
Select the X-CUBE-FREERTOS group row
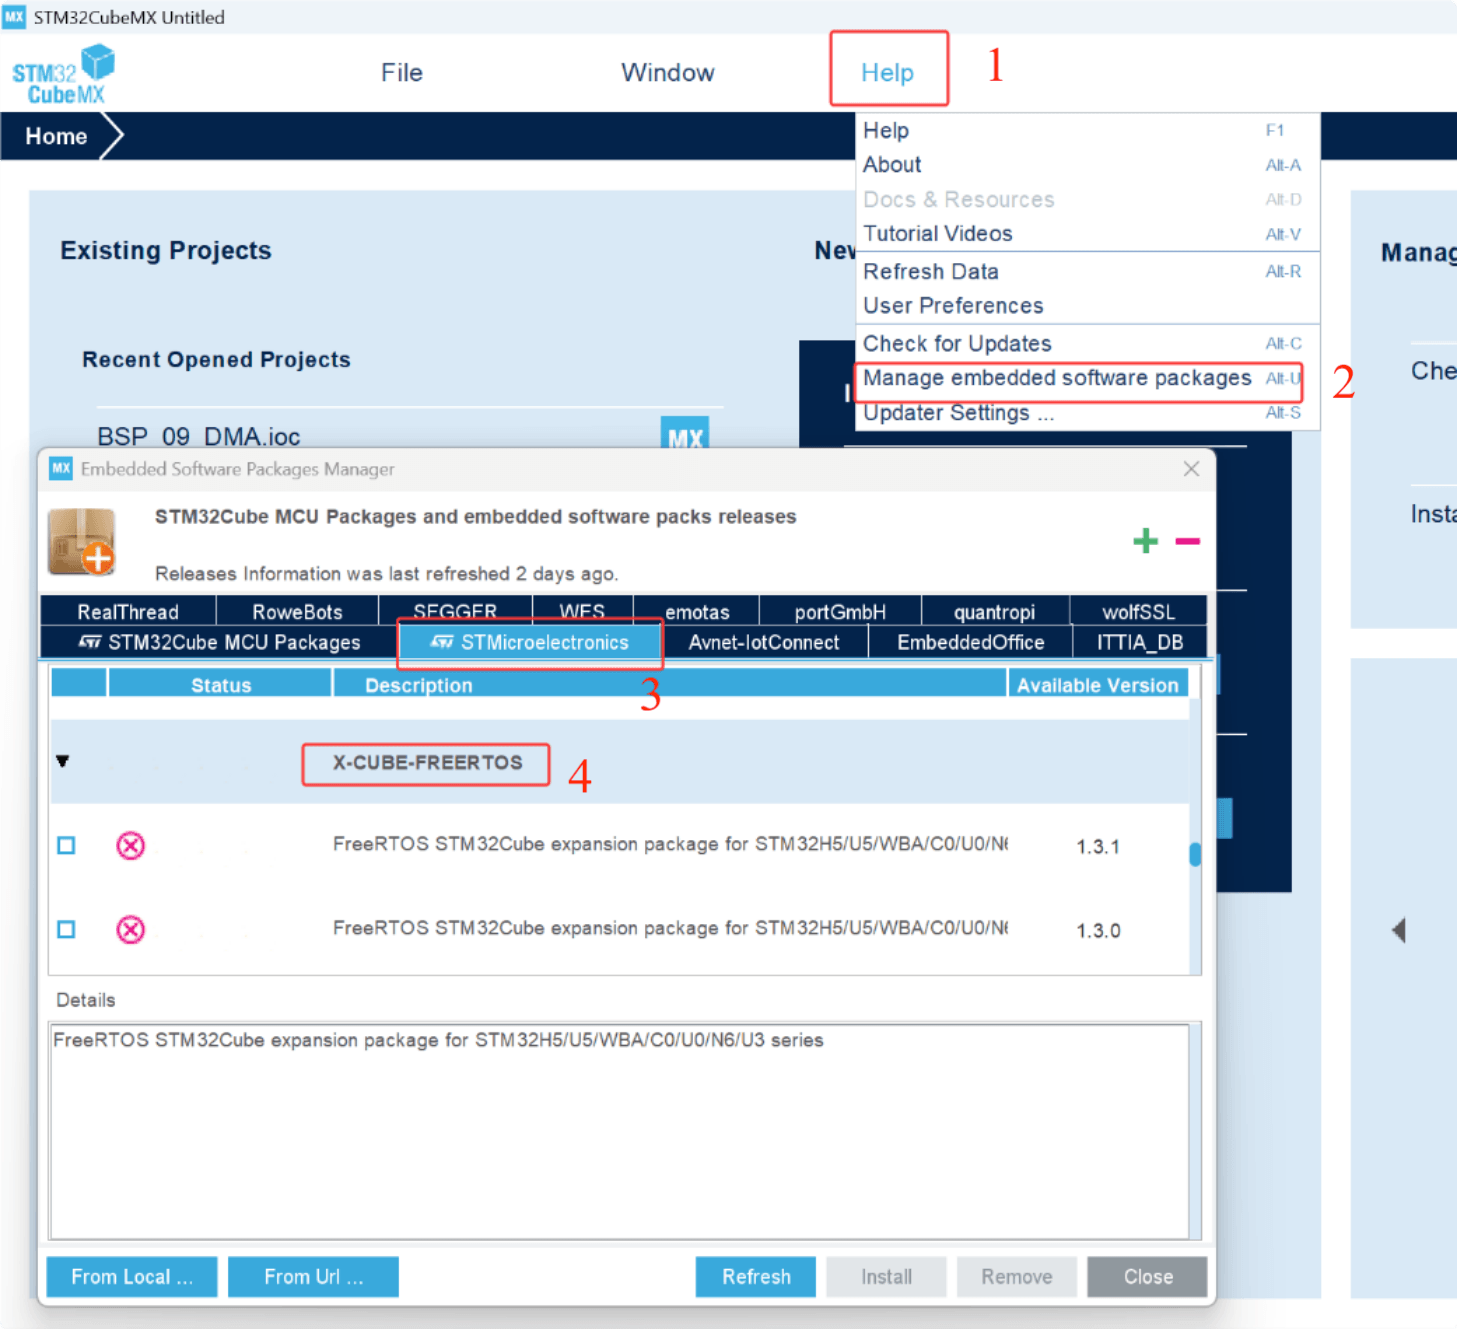(619, 762)
